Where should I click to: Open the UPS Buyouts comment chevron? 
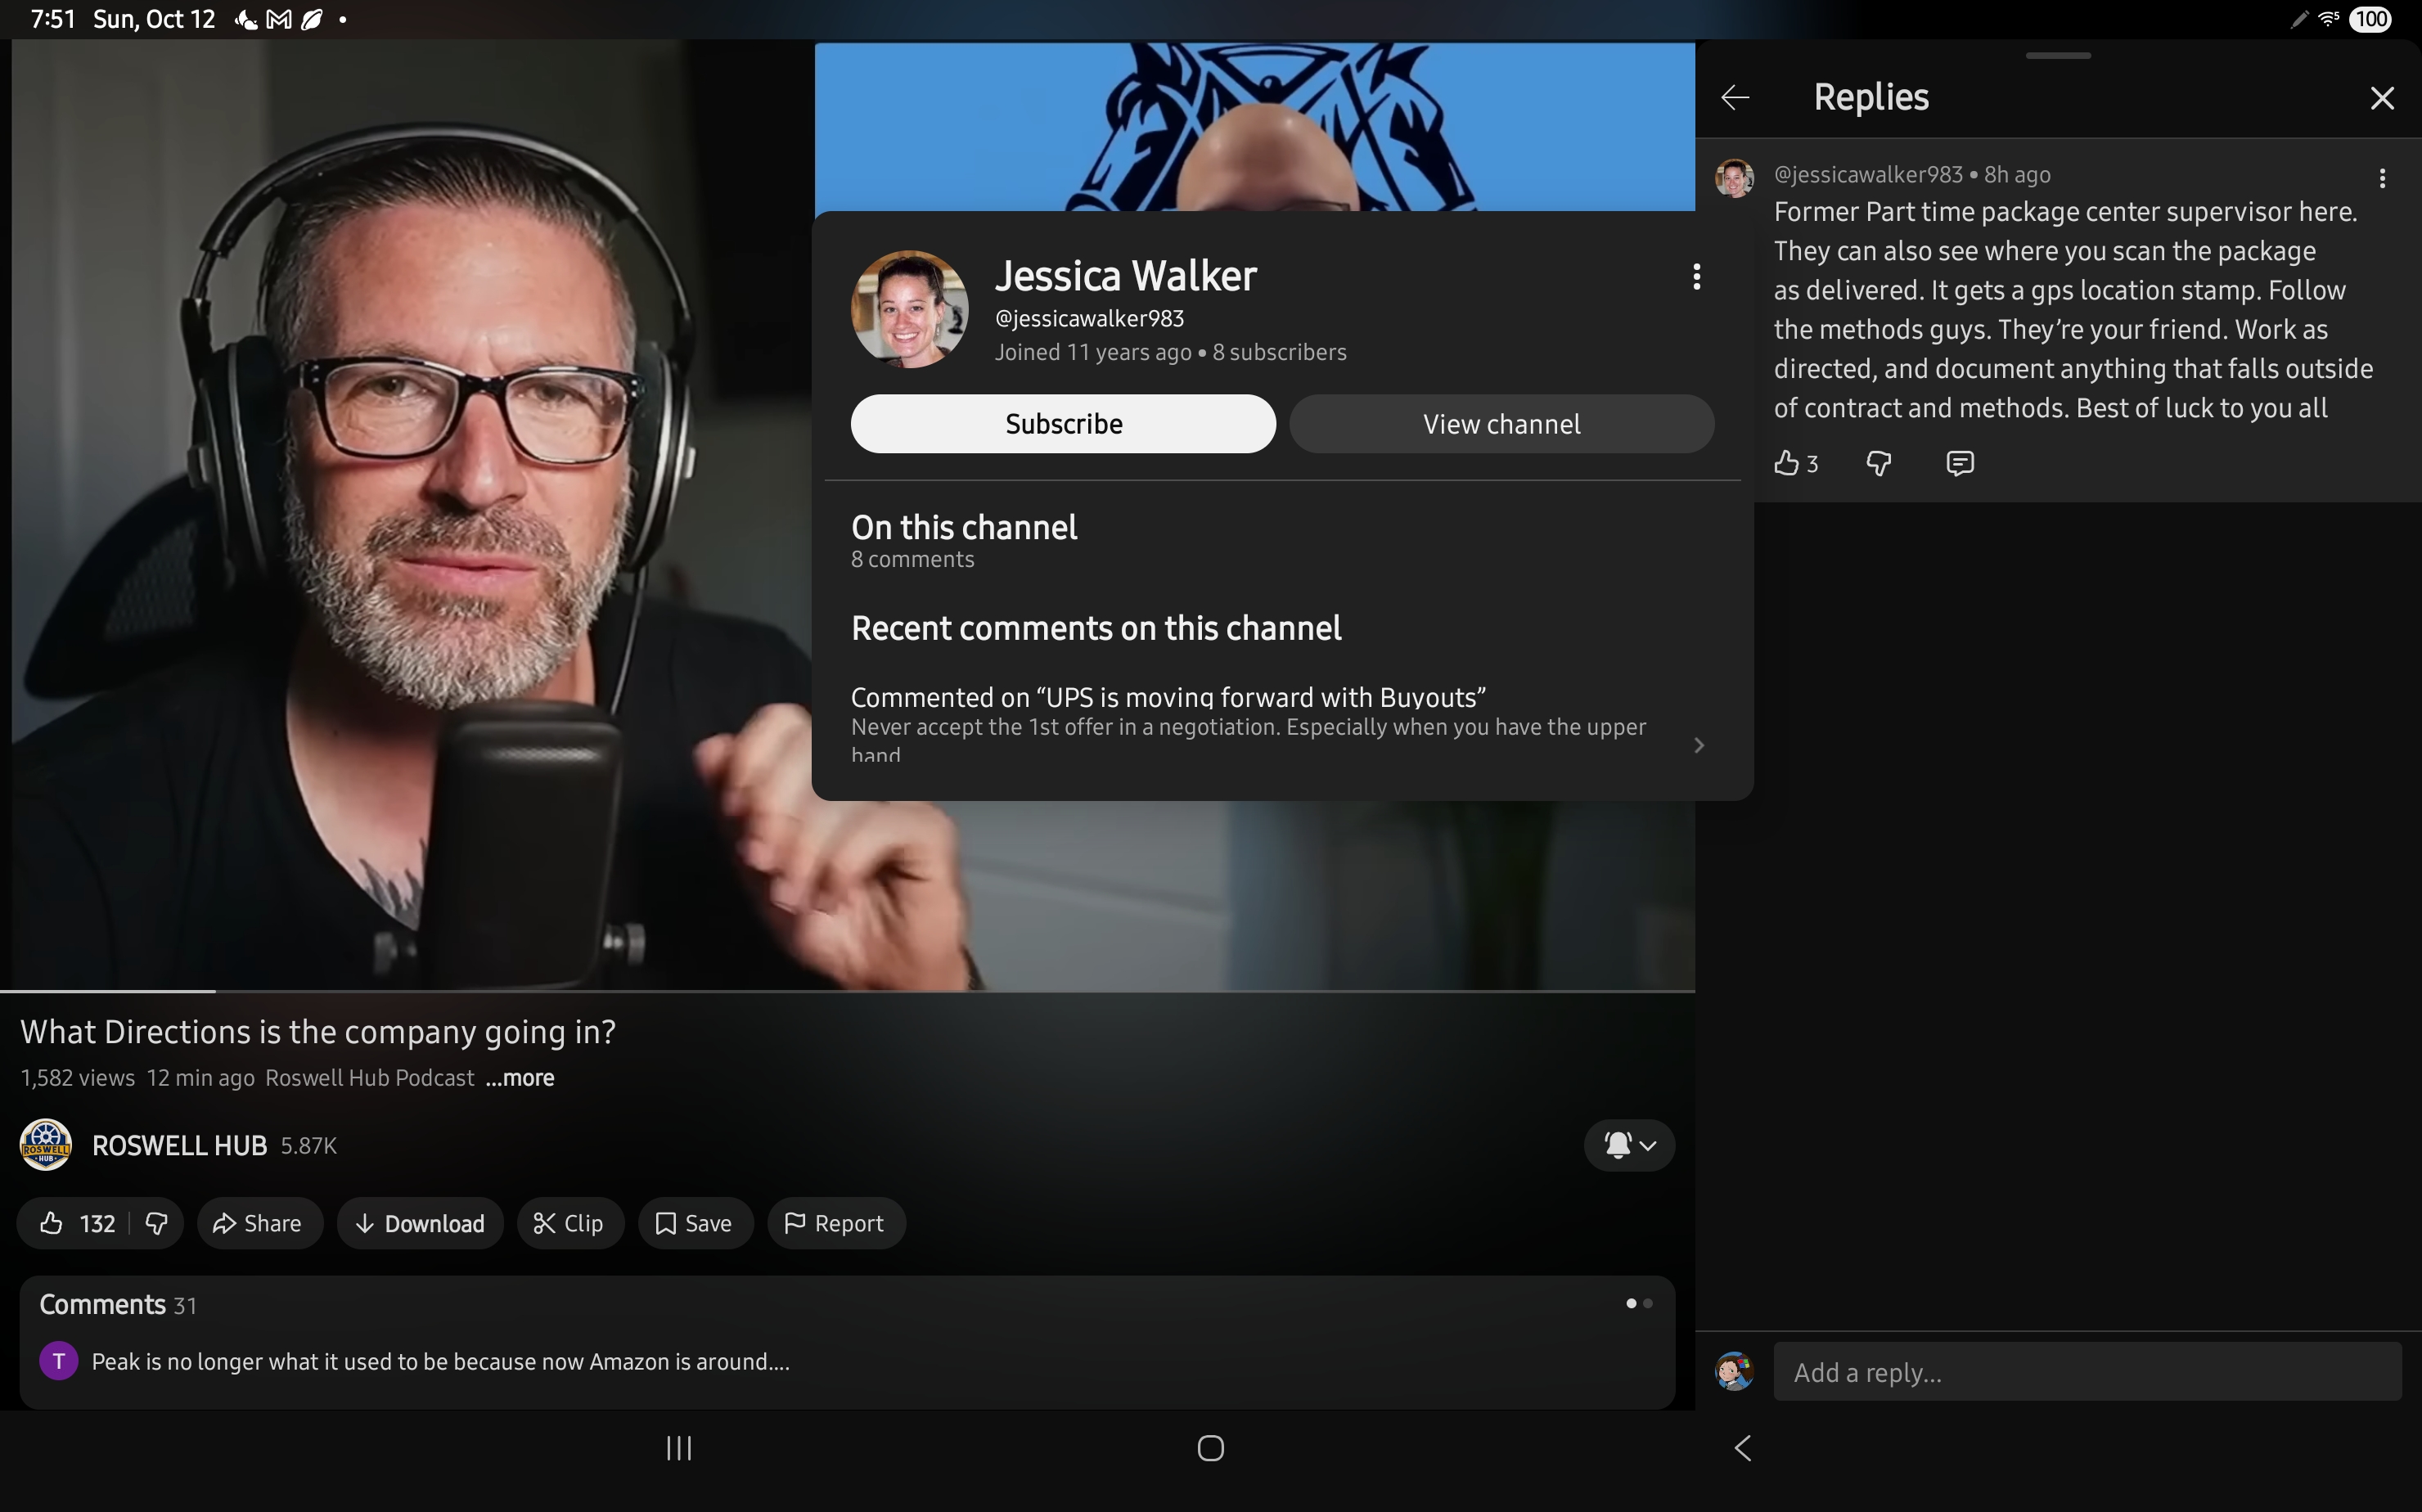(1698, 745)
